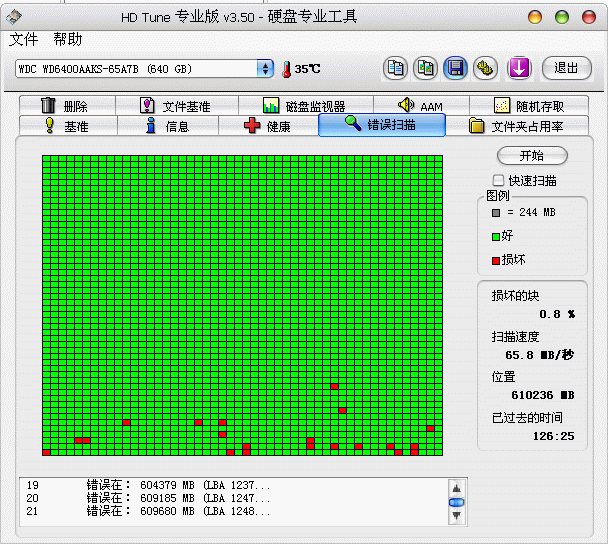Click the 65.8 MB/秒 scan speed value

click(x=540, y=355)
